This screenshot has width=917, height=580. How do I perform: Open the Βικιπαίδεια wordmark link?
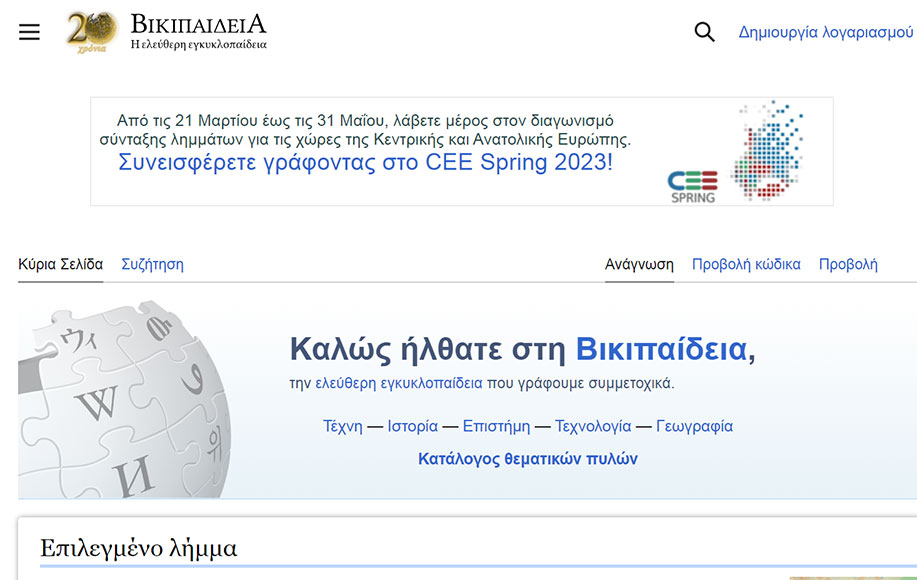click(x=199, y=31)
